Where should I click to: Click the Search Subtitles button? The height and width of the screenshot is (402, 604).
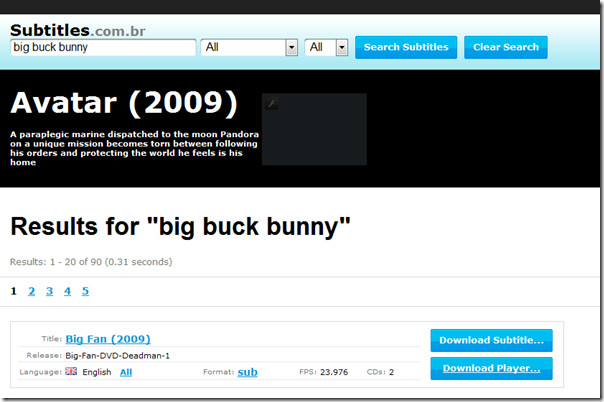pos(406,47)
